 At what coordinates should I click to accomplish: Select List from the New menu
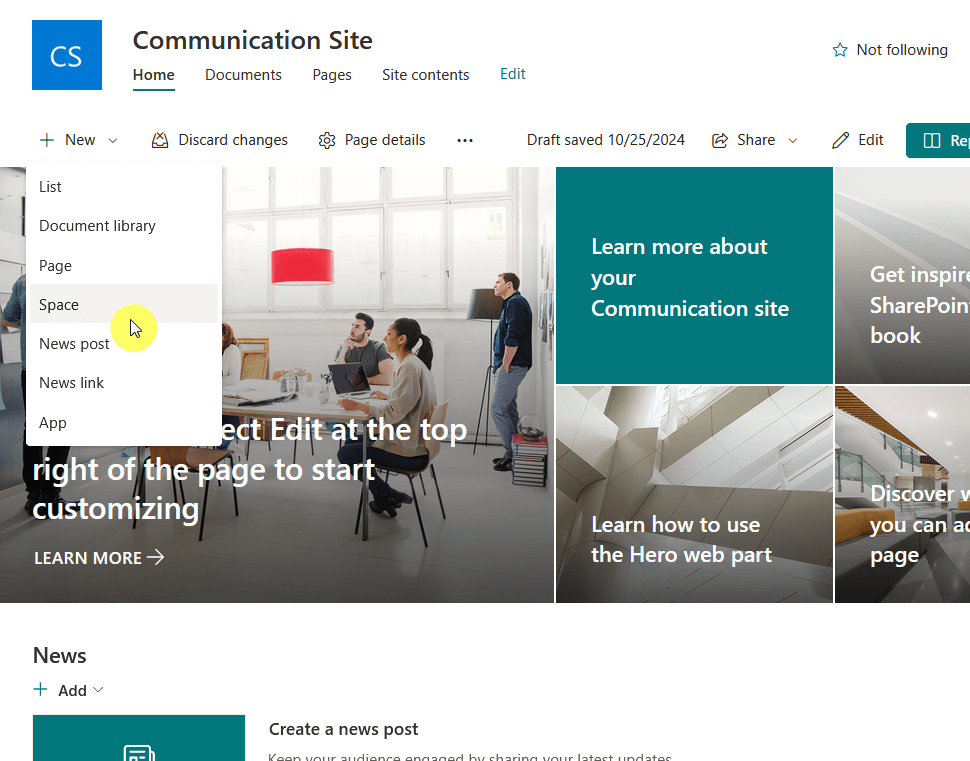click(x=124, y=187)
